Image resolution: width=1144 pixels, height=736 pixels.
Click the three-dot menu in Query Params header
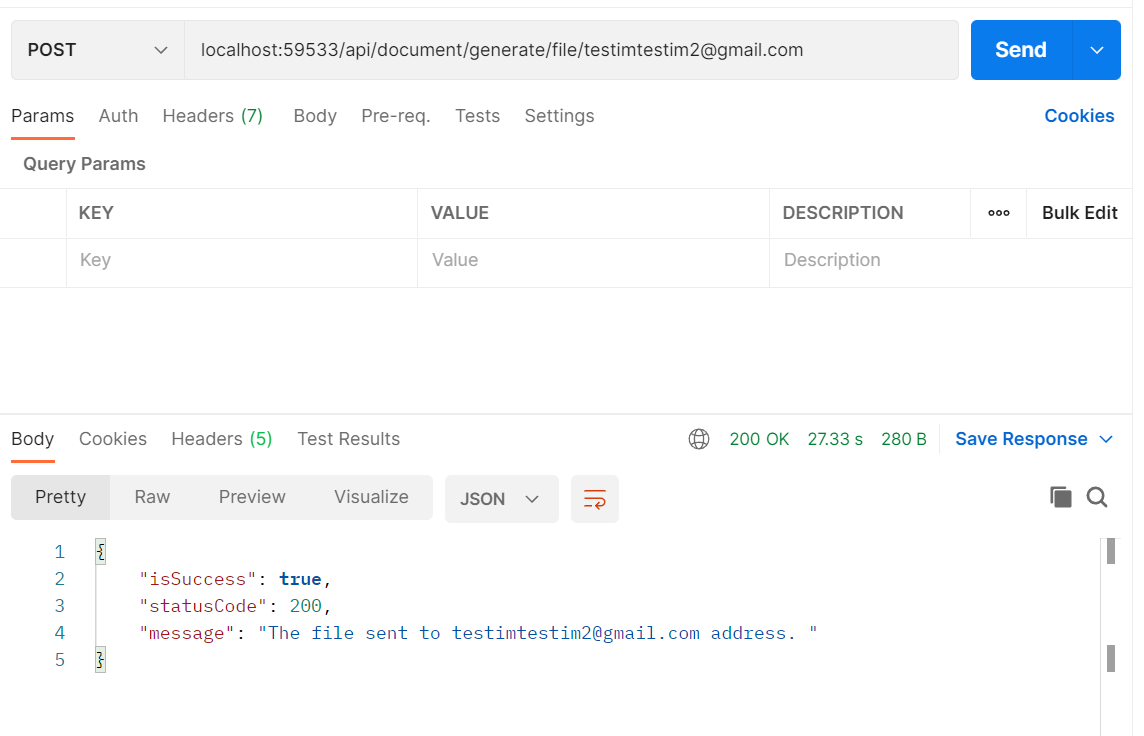click(x=998, y=212)
